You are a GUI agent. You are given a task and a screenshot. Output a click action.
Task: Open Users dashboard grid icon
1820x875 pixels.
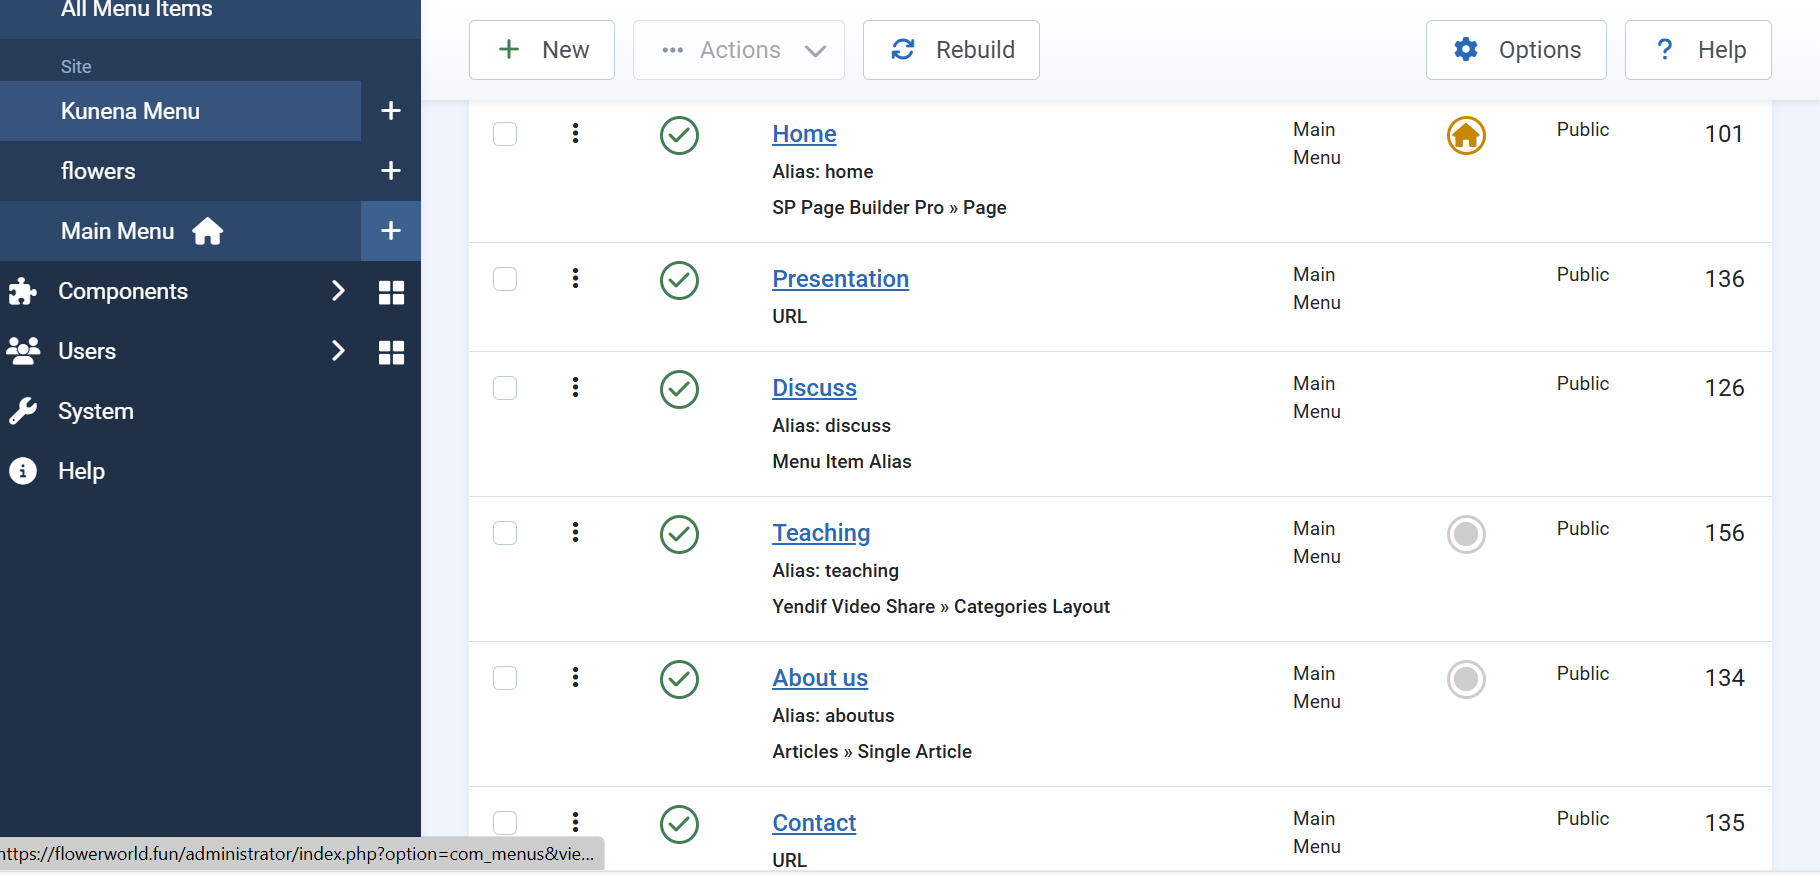[x=391, y=352]
